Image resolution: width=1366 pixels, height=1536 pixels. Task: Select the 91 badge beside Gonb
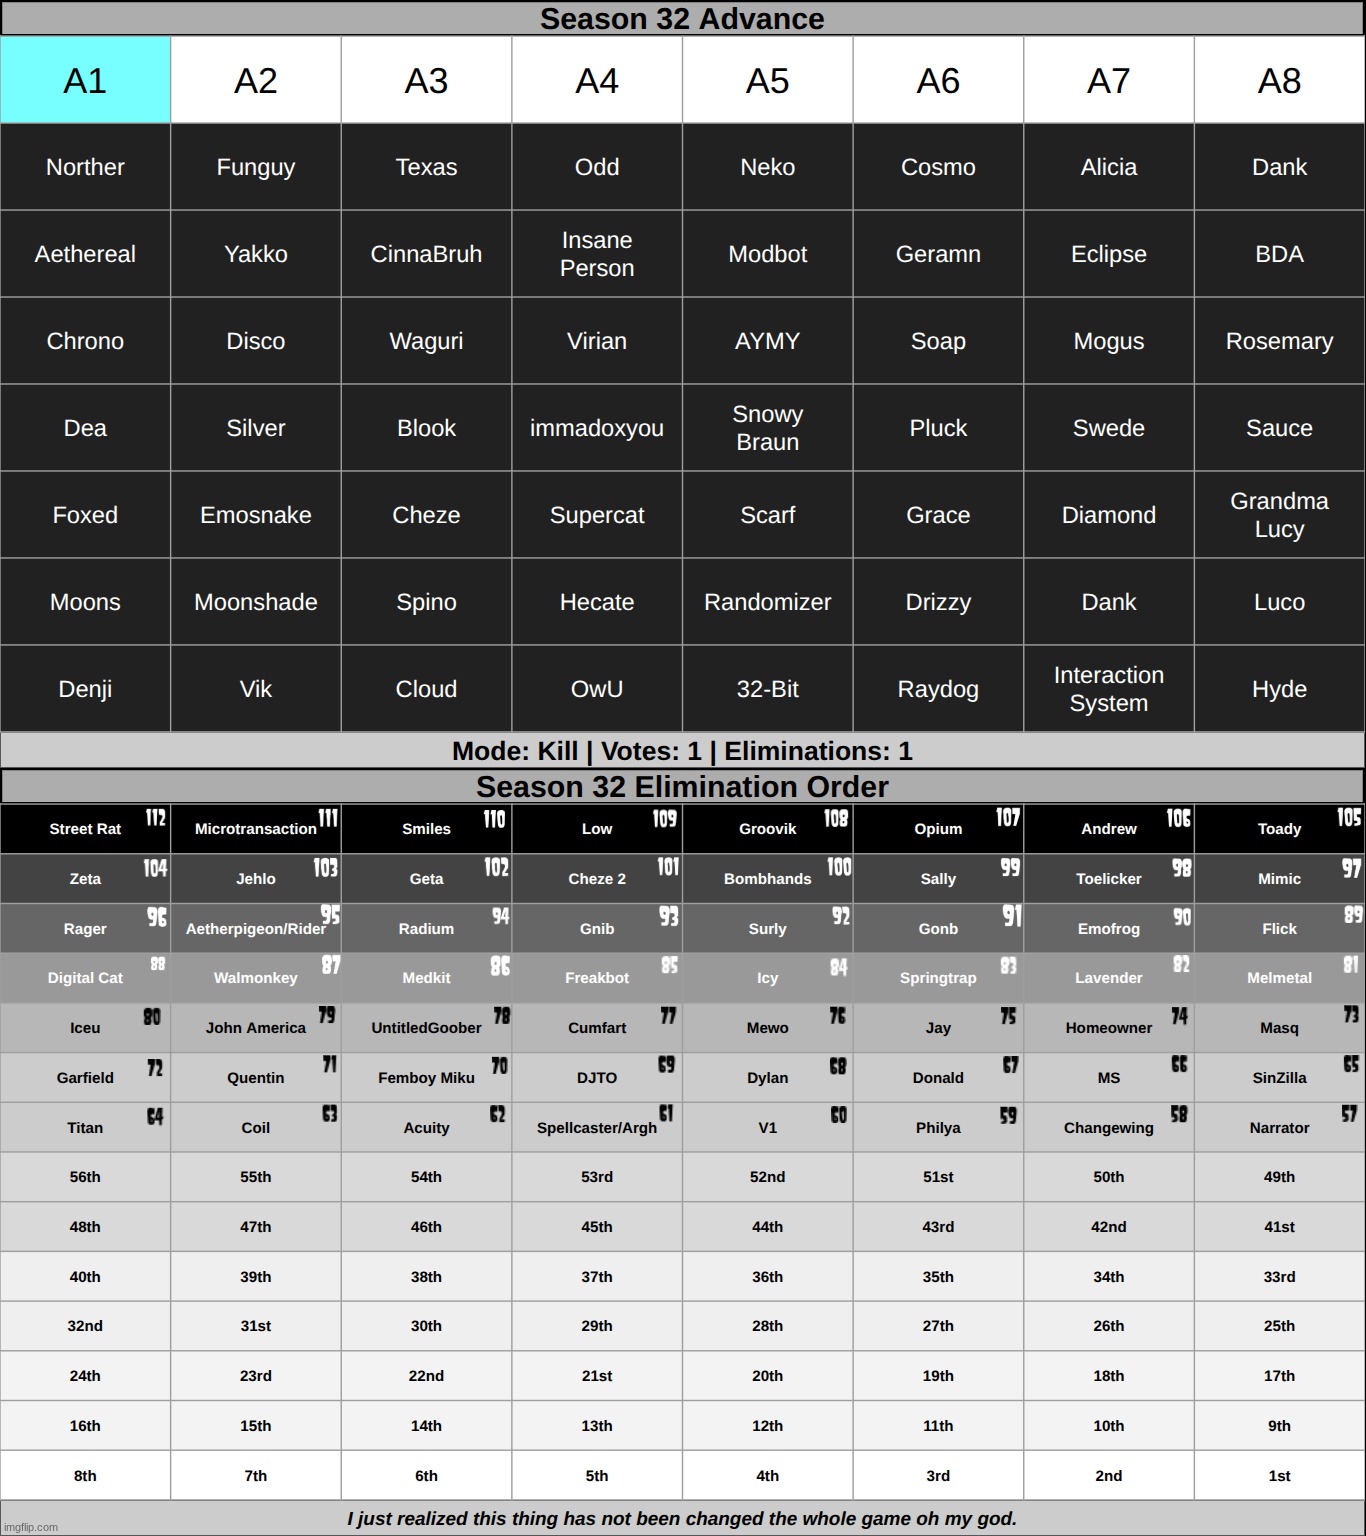tap(1011, 916)
